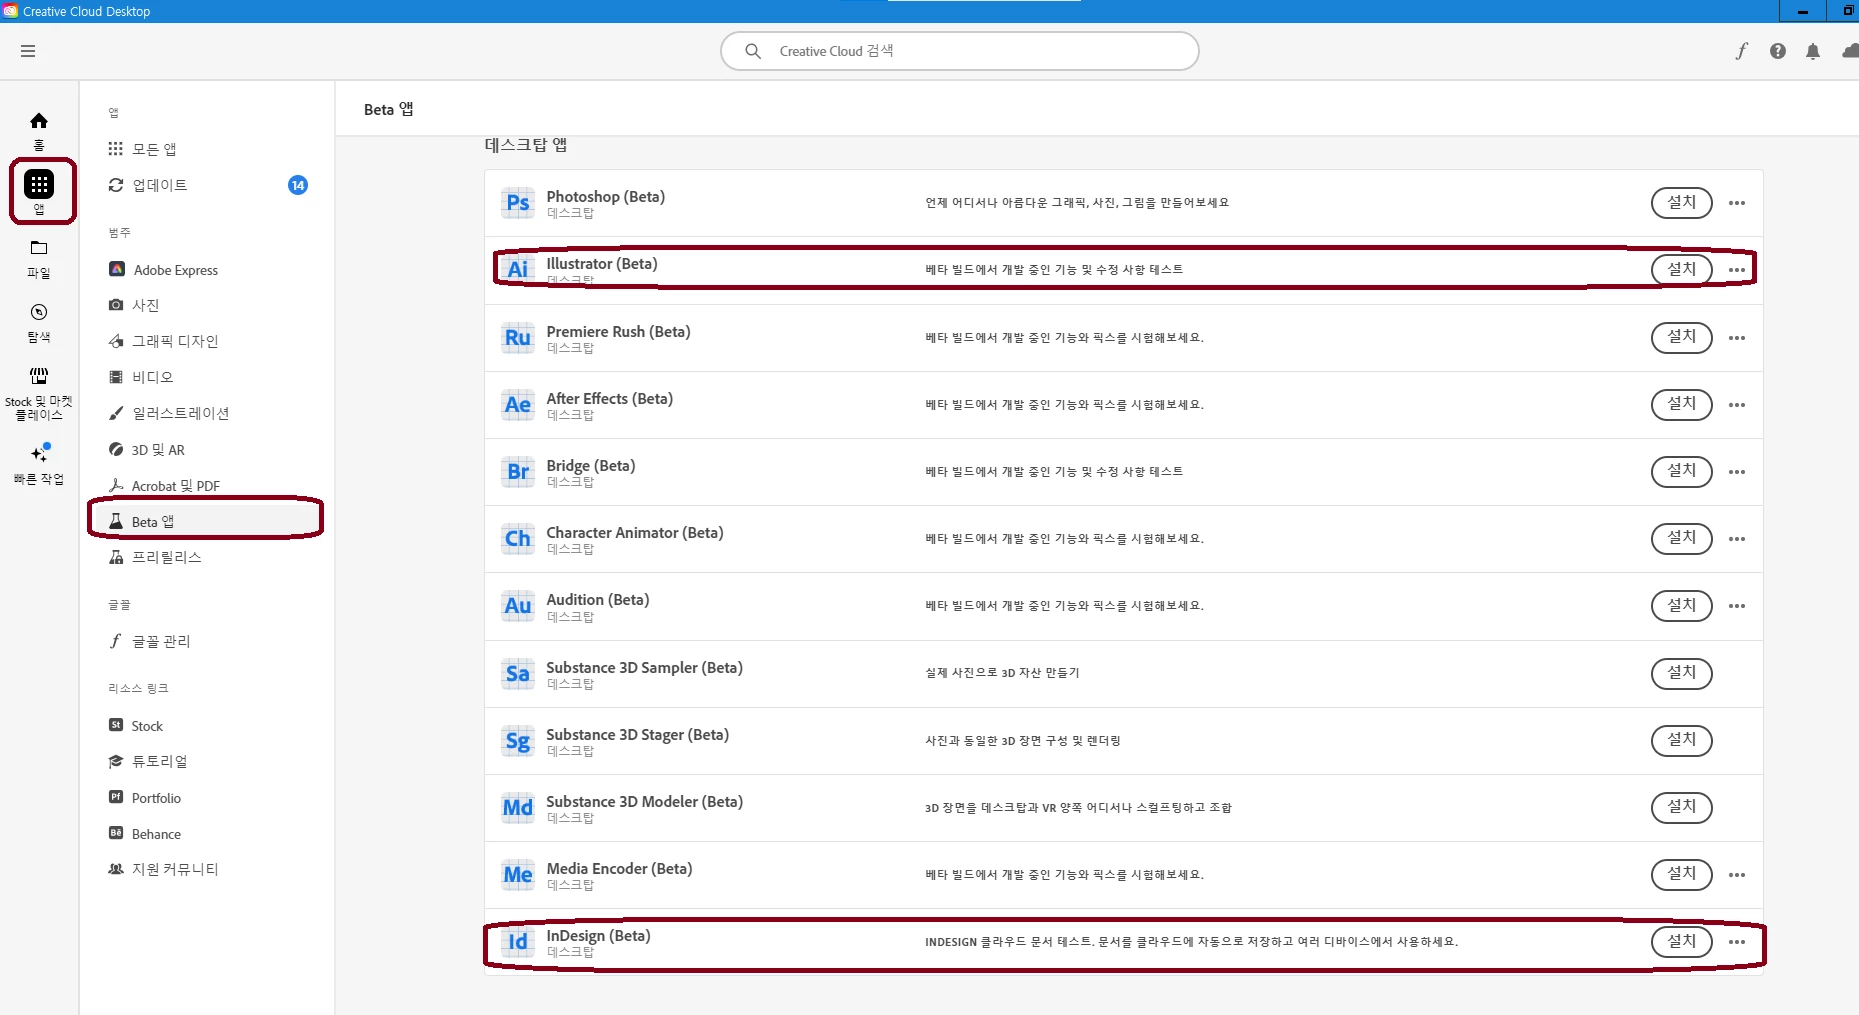Image resolution: width=1859 pixels, height=1015 pixels.
Task: Click the Substance 3D Sampler Sa icon
Action: click(x=518, y=674)
